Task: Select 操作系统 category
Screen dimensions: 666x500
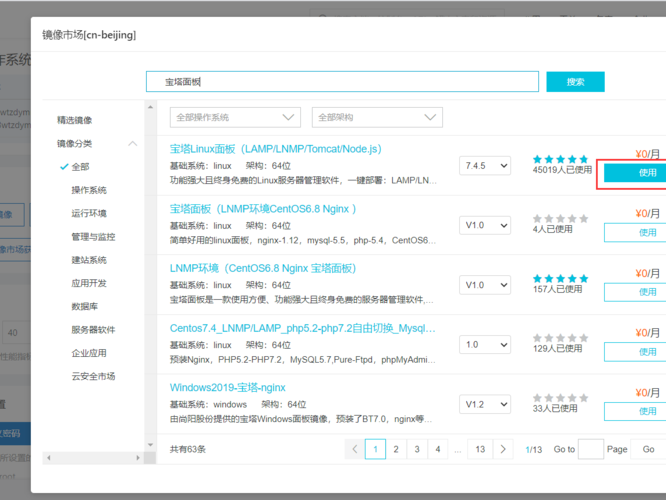Action: coord(89,190)
